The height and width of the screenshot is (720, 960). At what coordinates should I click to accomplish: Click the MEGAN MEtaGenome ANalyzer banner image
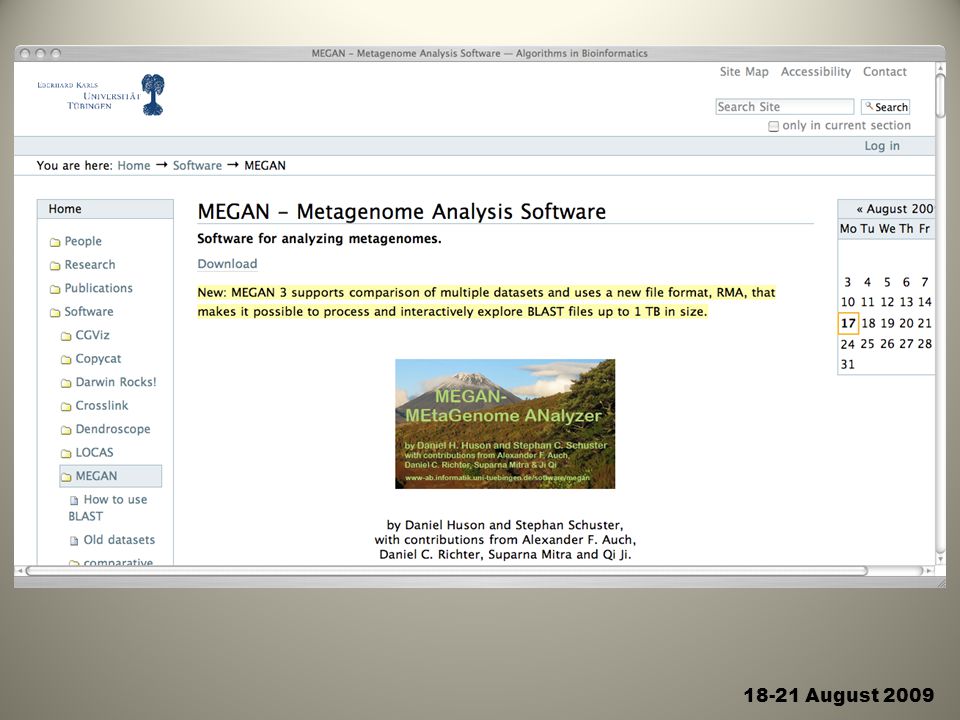[505, 424]
